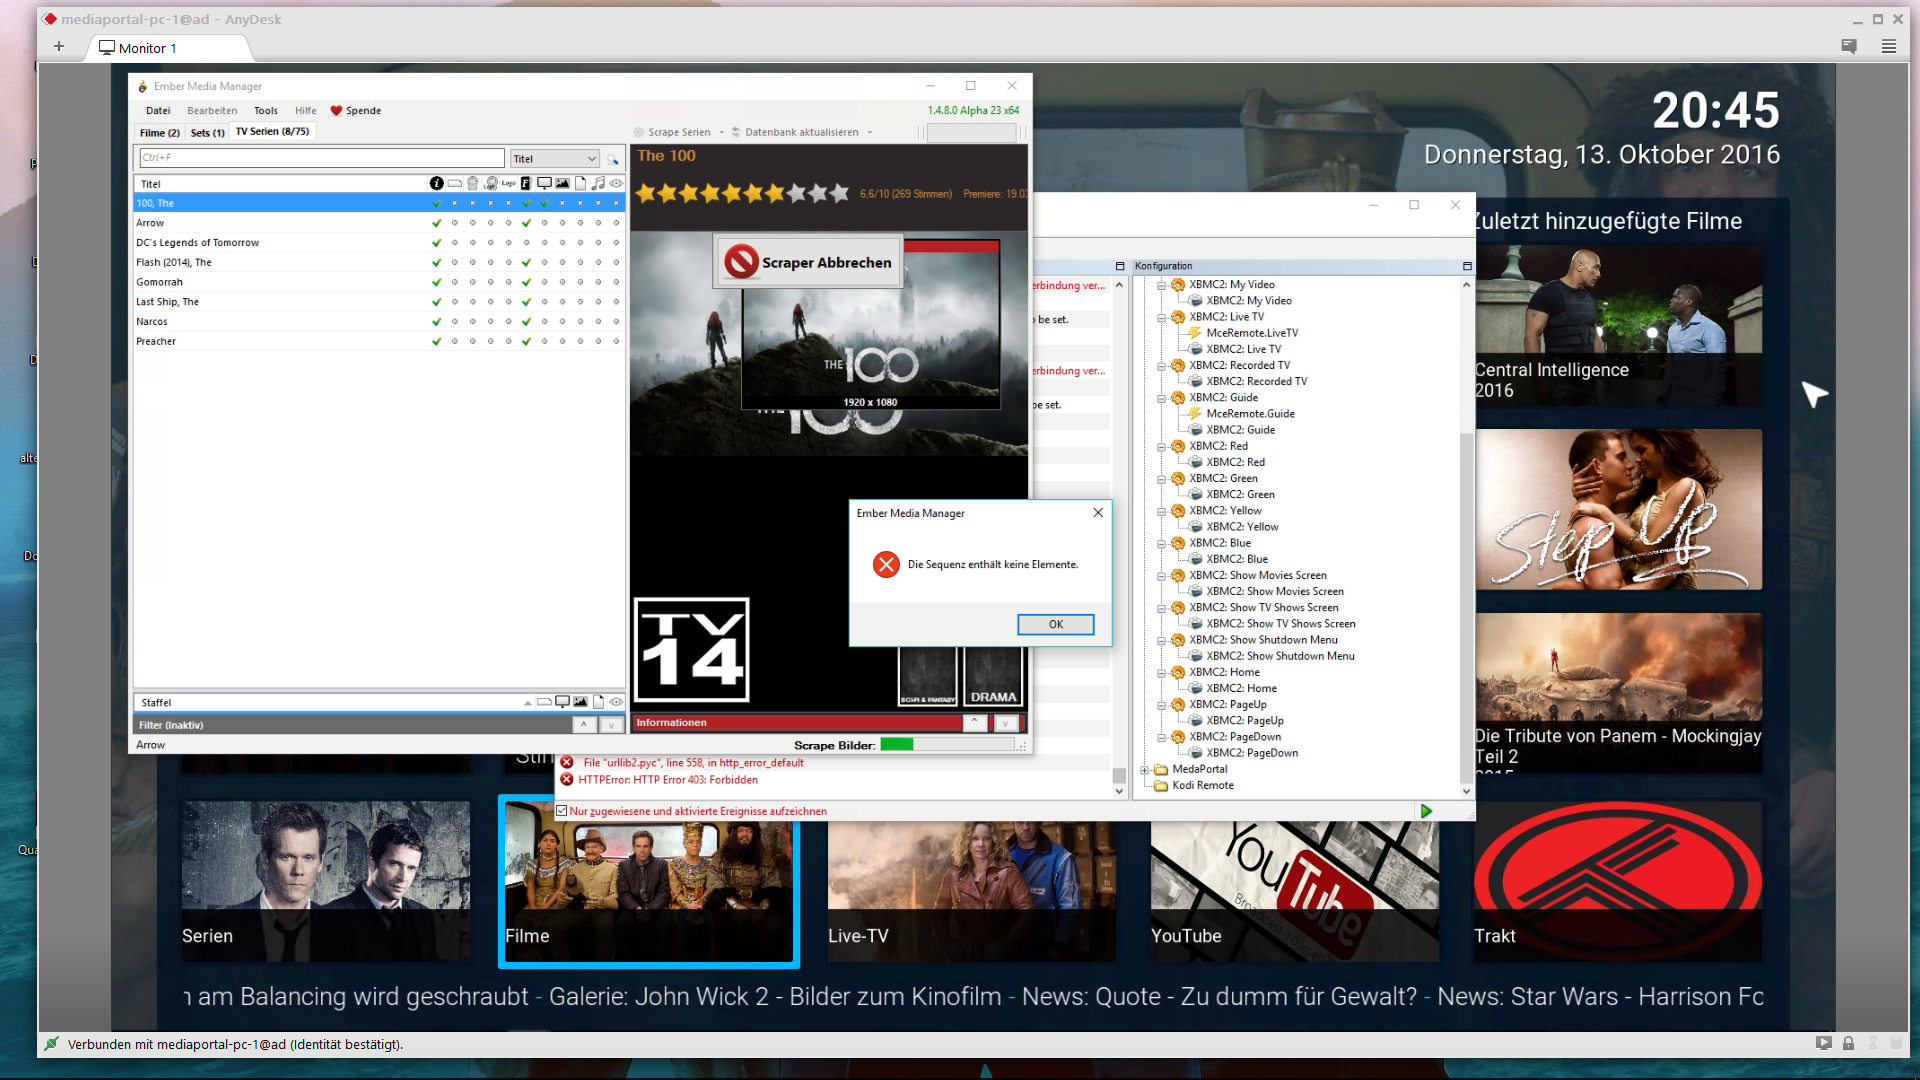Click the Kodi Remote folder icon
This screenshot has width=1920, height=1080.
pos(1161,786)
